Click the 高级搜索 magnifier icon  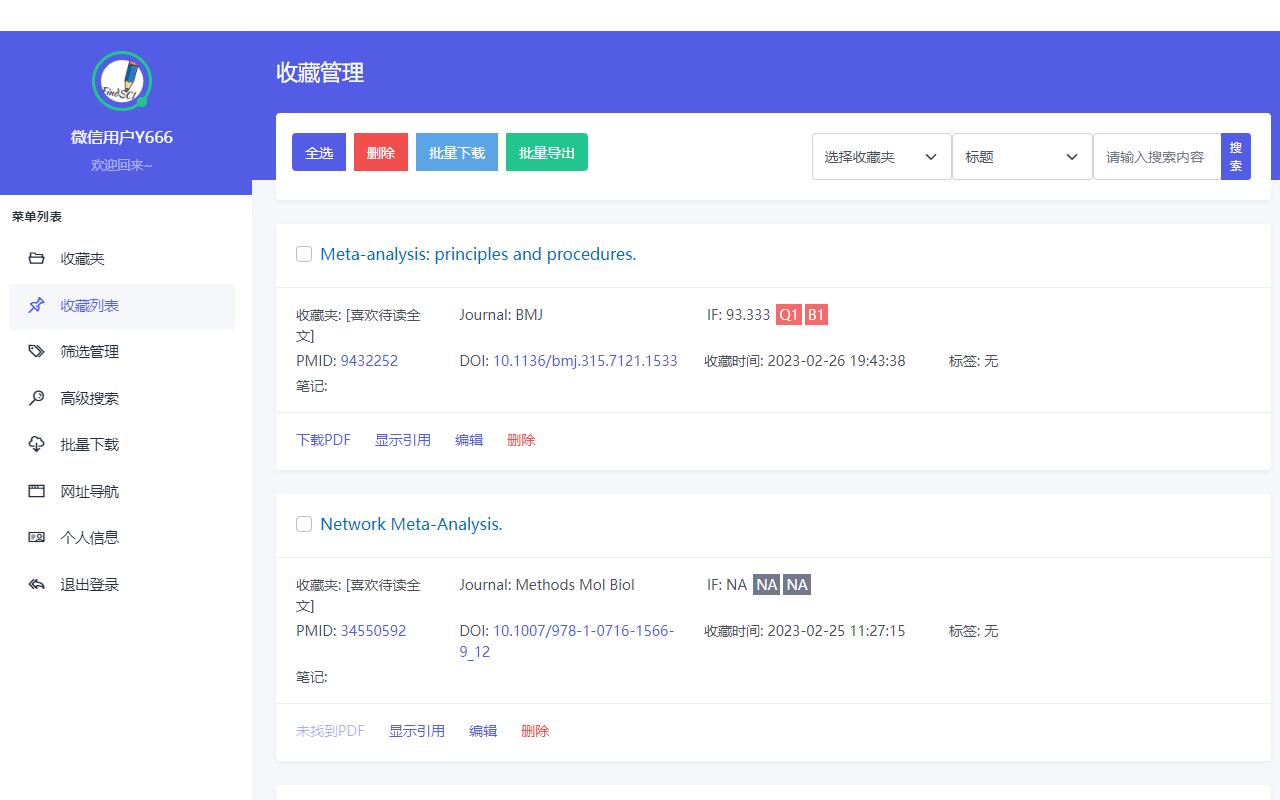click(36, 398)
